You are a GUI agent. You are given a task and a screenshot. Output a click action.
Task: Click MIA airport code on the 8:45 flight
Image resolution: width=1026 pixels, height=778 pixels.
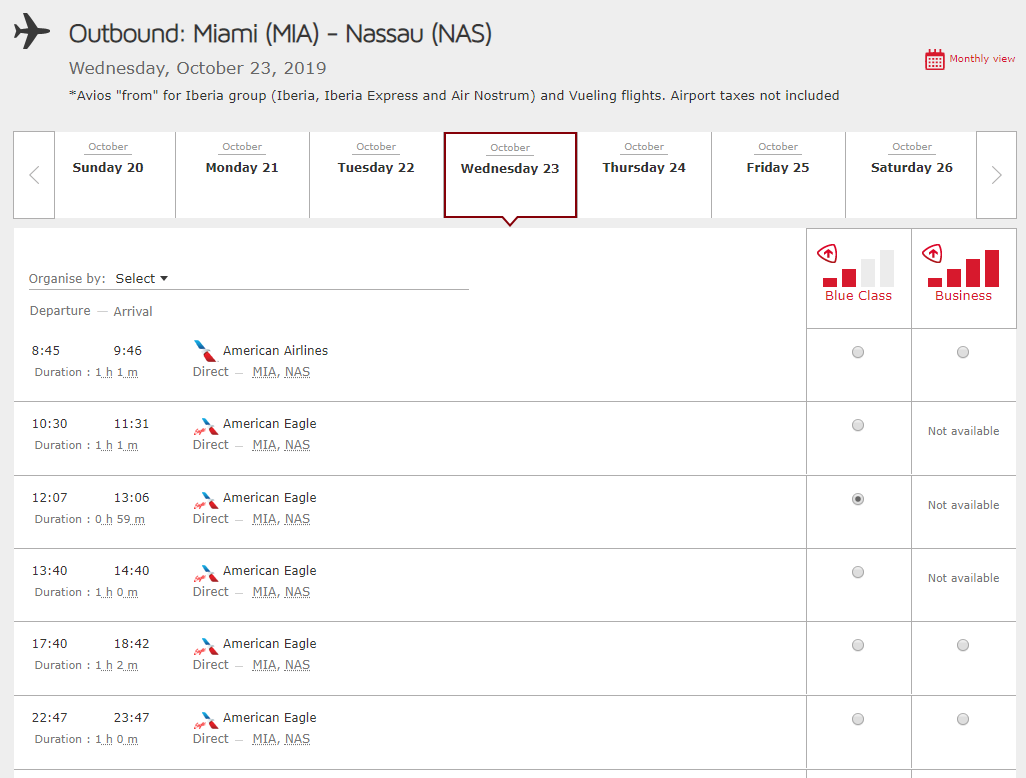tap(265, 372)
